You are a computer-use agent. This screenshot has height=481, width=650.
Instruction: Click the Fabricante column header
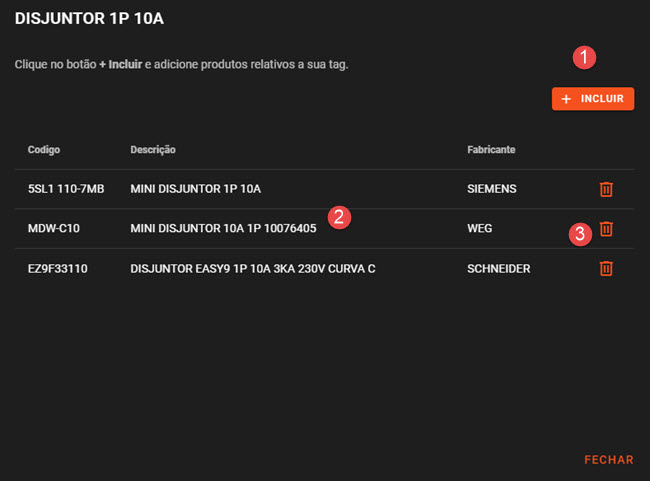tap(491, 150)
